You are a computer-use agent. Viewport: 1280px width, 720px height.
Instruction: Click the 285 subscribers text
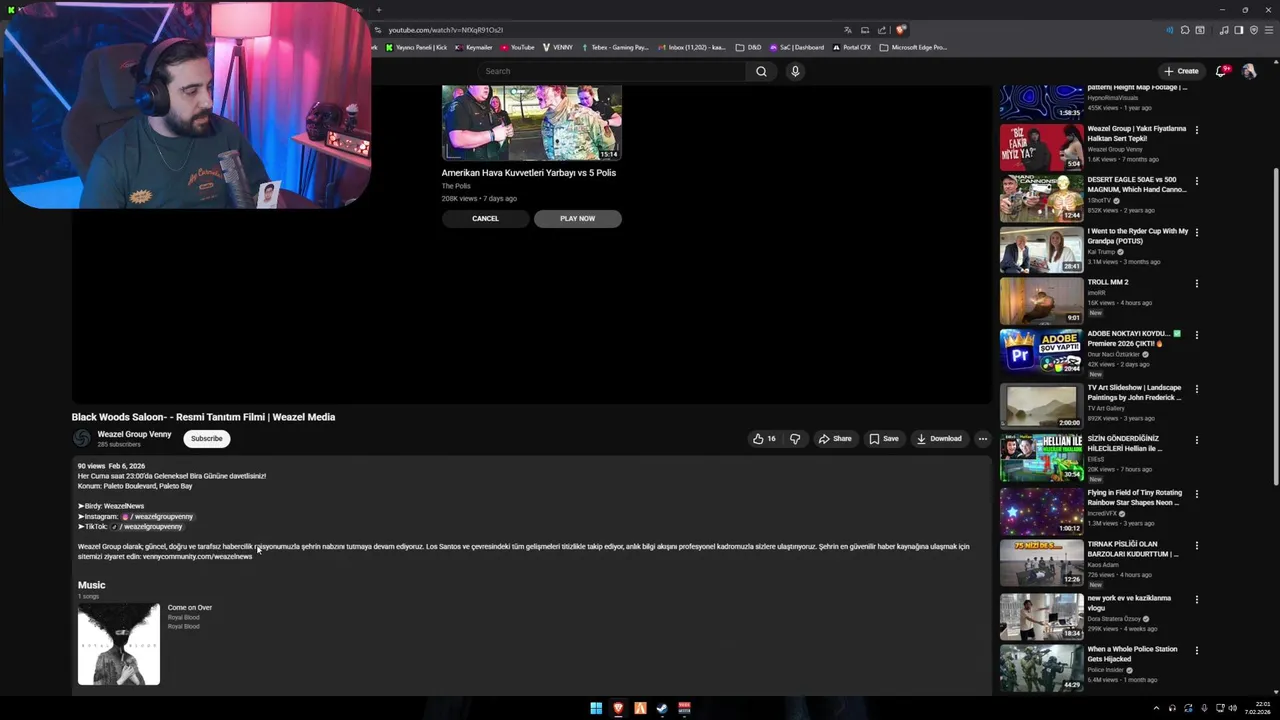coord(119,444)
